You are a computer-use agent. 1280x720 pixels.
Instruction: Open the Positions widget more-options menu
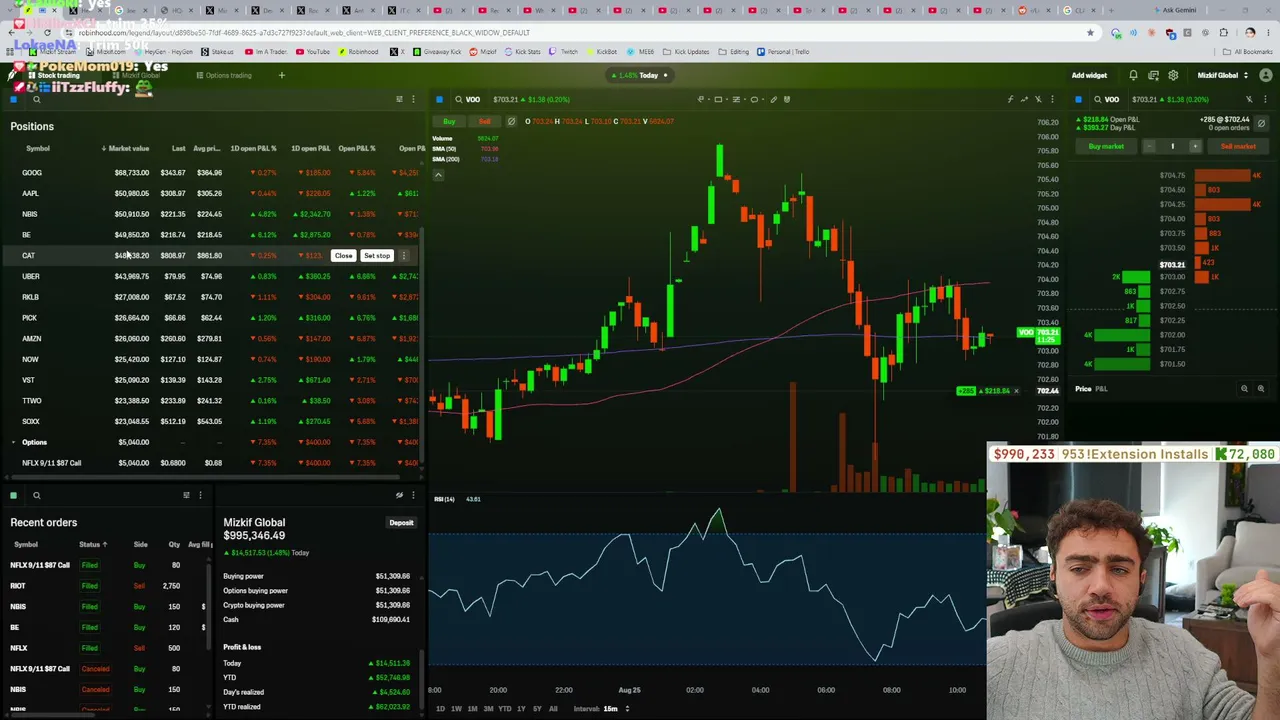point(412,99)
